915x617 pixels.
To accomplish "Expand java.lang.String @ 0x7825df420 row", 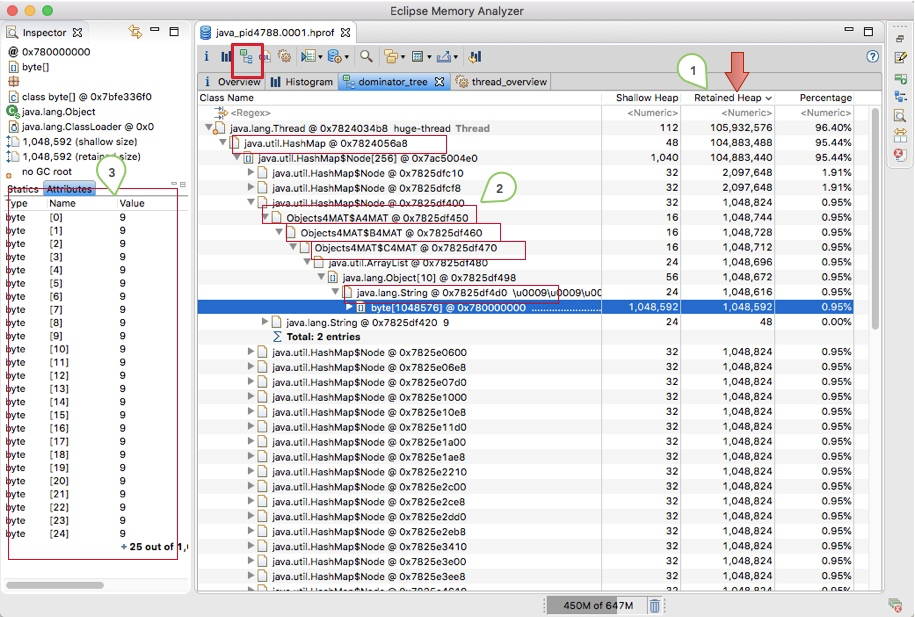I will (x=265, y=322).
